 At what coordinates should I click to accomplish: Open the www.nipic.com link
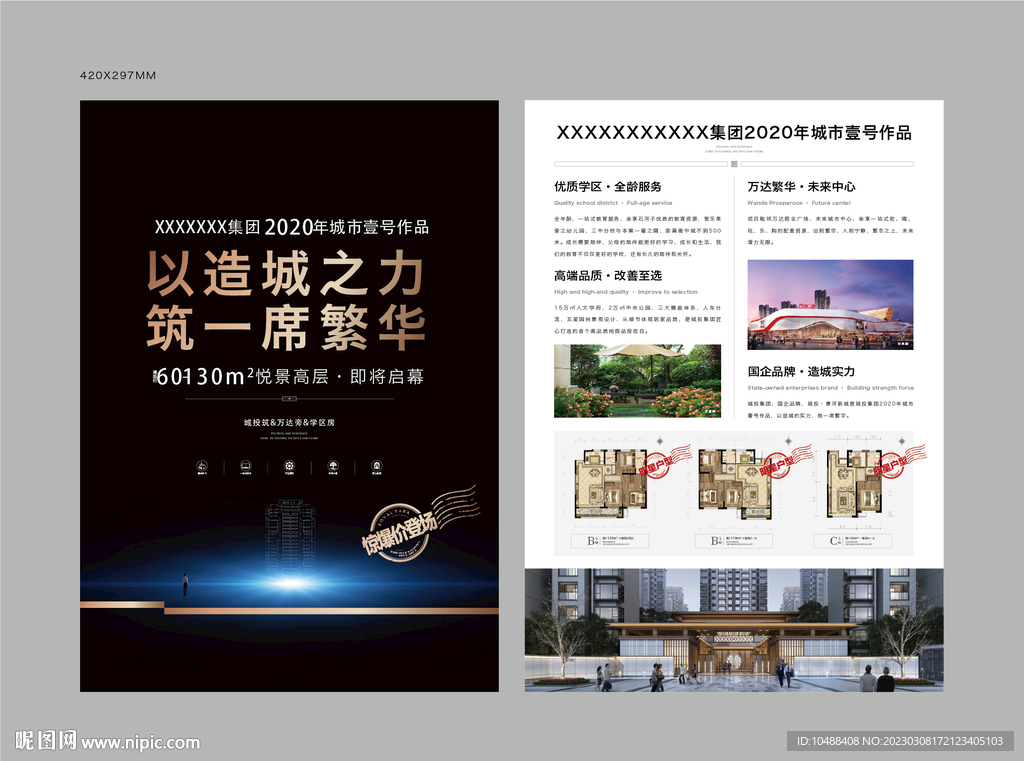[x=140, y=743]
